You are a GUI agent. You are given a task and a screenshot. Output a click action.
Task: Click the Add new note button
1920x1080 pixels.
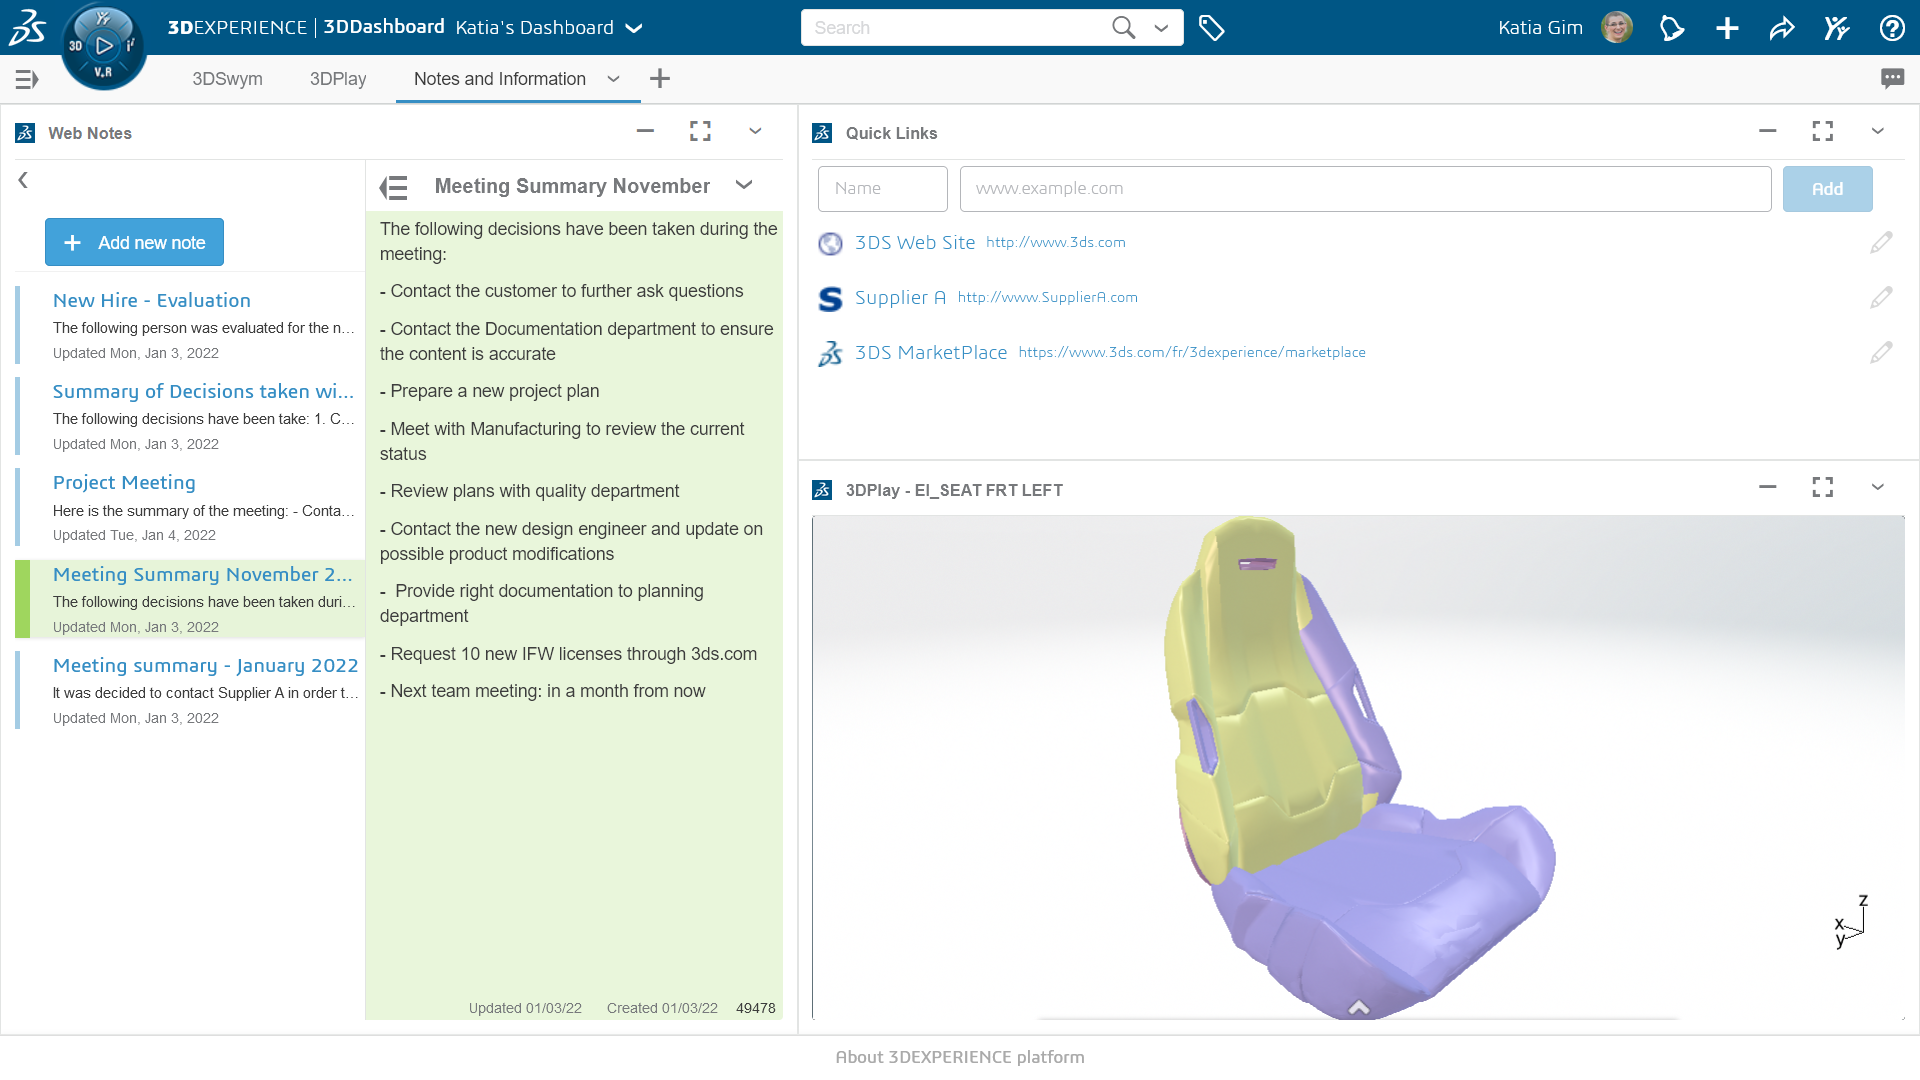(x=134, y=242)
